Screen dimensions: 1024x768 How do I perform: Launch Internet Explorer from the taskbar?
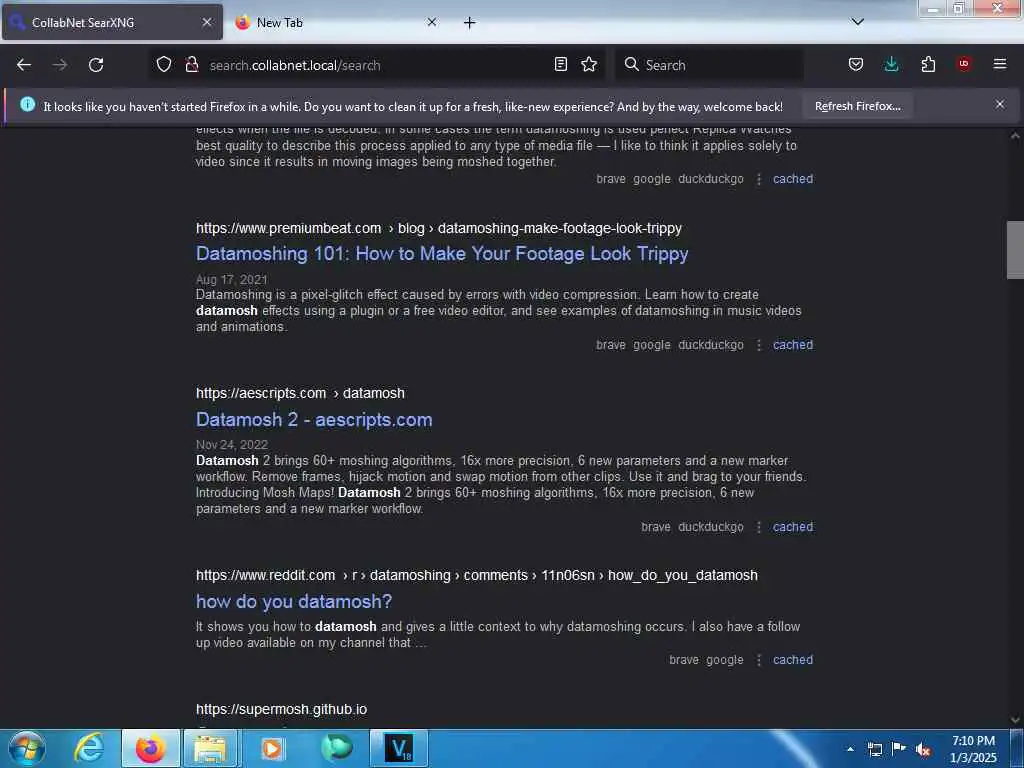coord(89,748)
